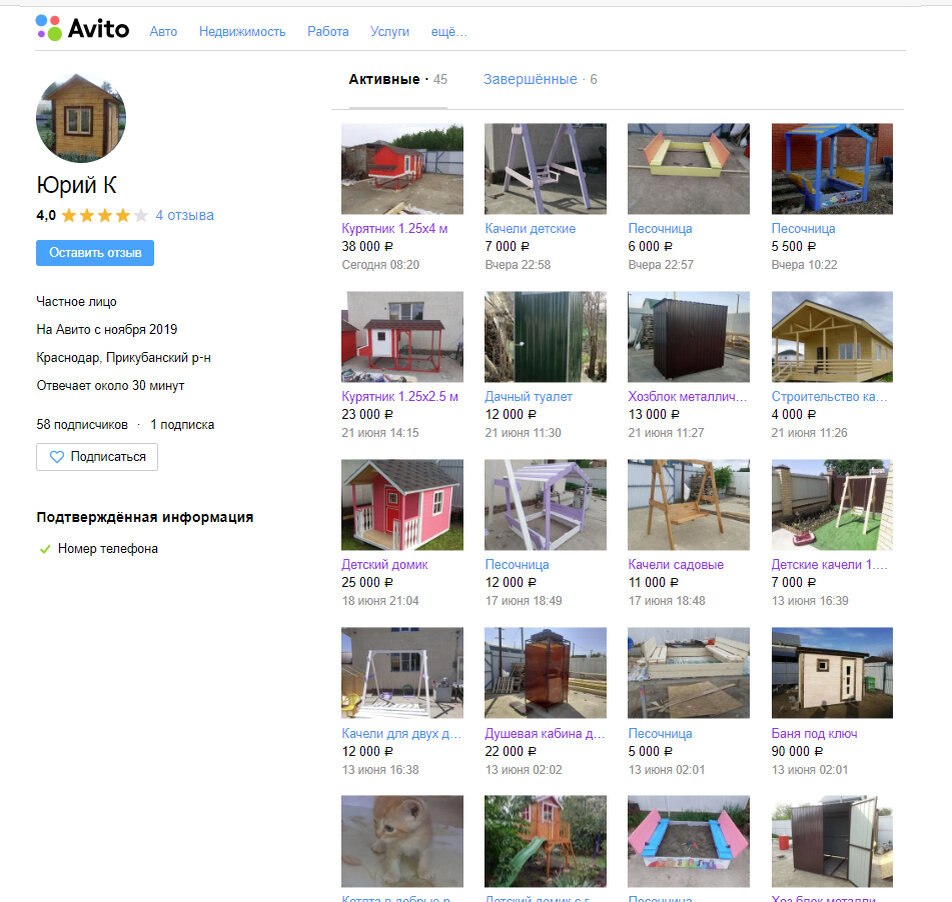The width and height of the screenshot is (952, 902).
Task: Open the Песочница 12 000 ₽ listing thumbnail
Action: coord(545,505)
